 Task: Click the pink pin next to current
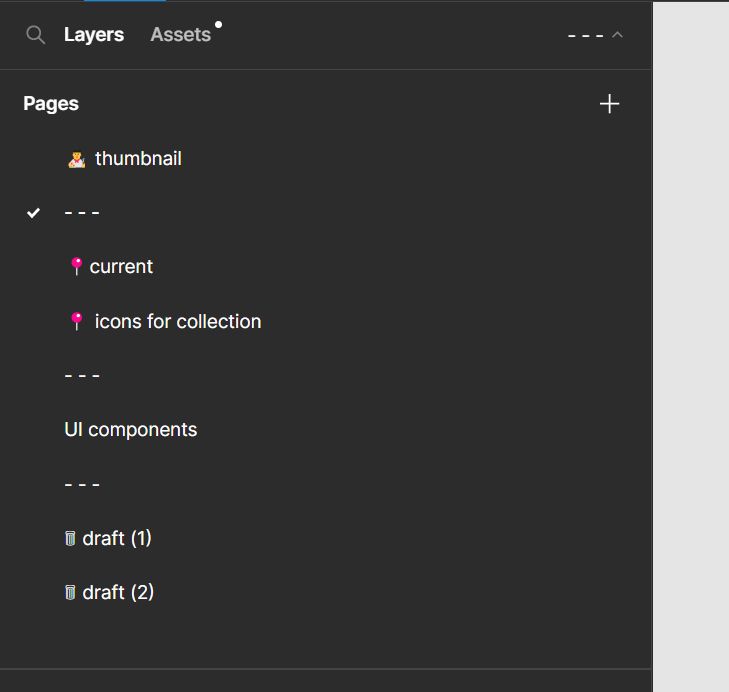77,266
